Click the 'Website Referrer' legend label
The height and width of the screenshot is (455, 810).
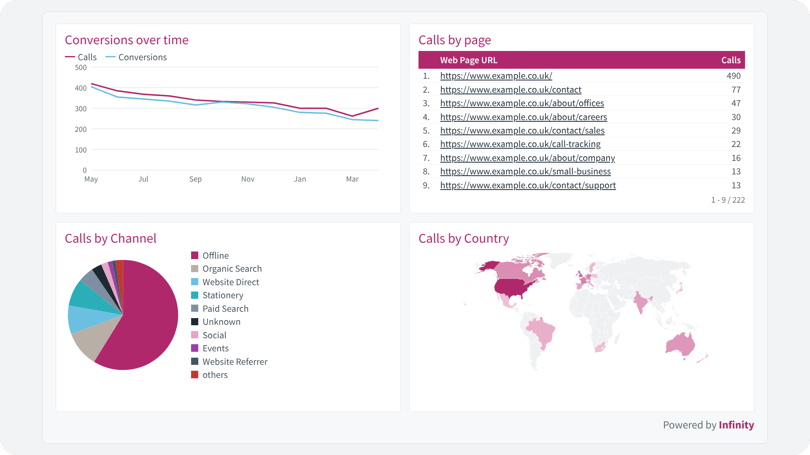pyautogui.click(x=235, y=362)
